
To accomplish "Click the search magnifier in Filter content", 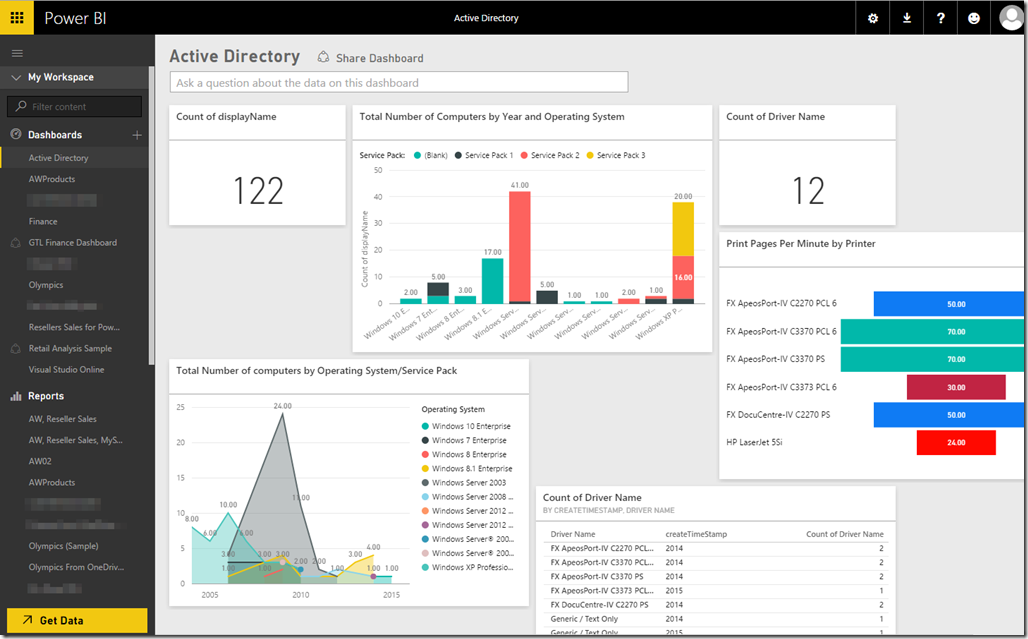I will [21, 106].
